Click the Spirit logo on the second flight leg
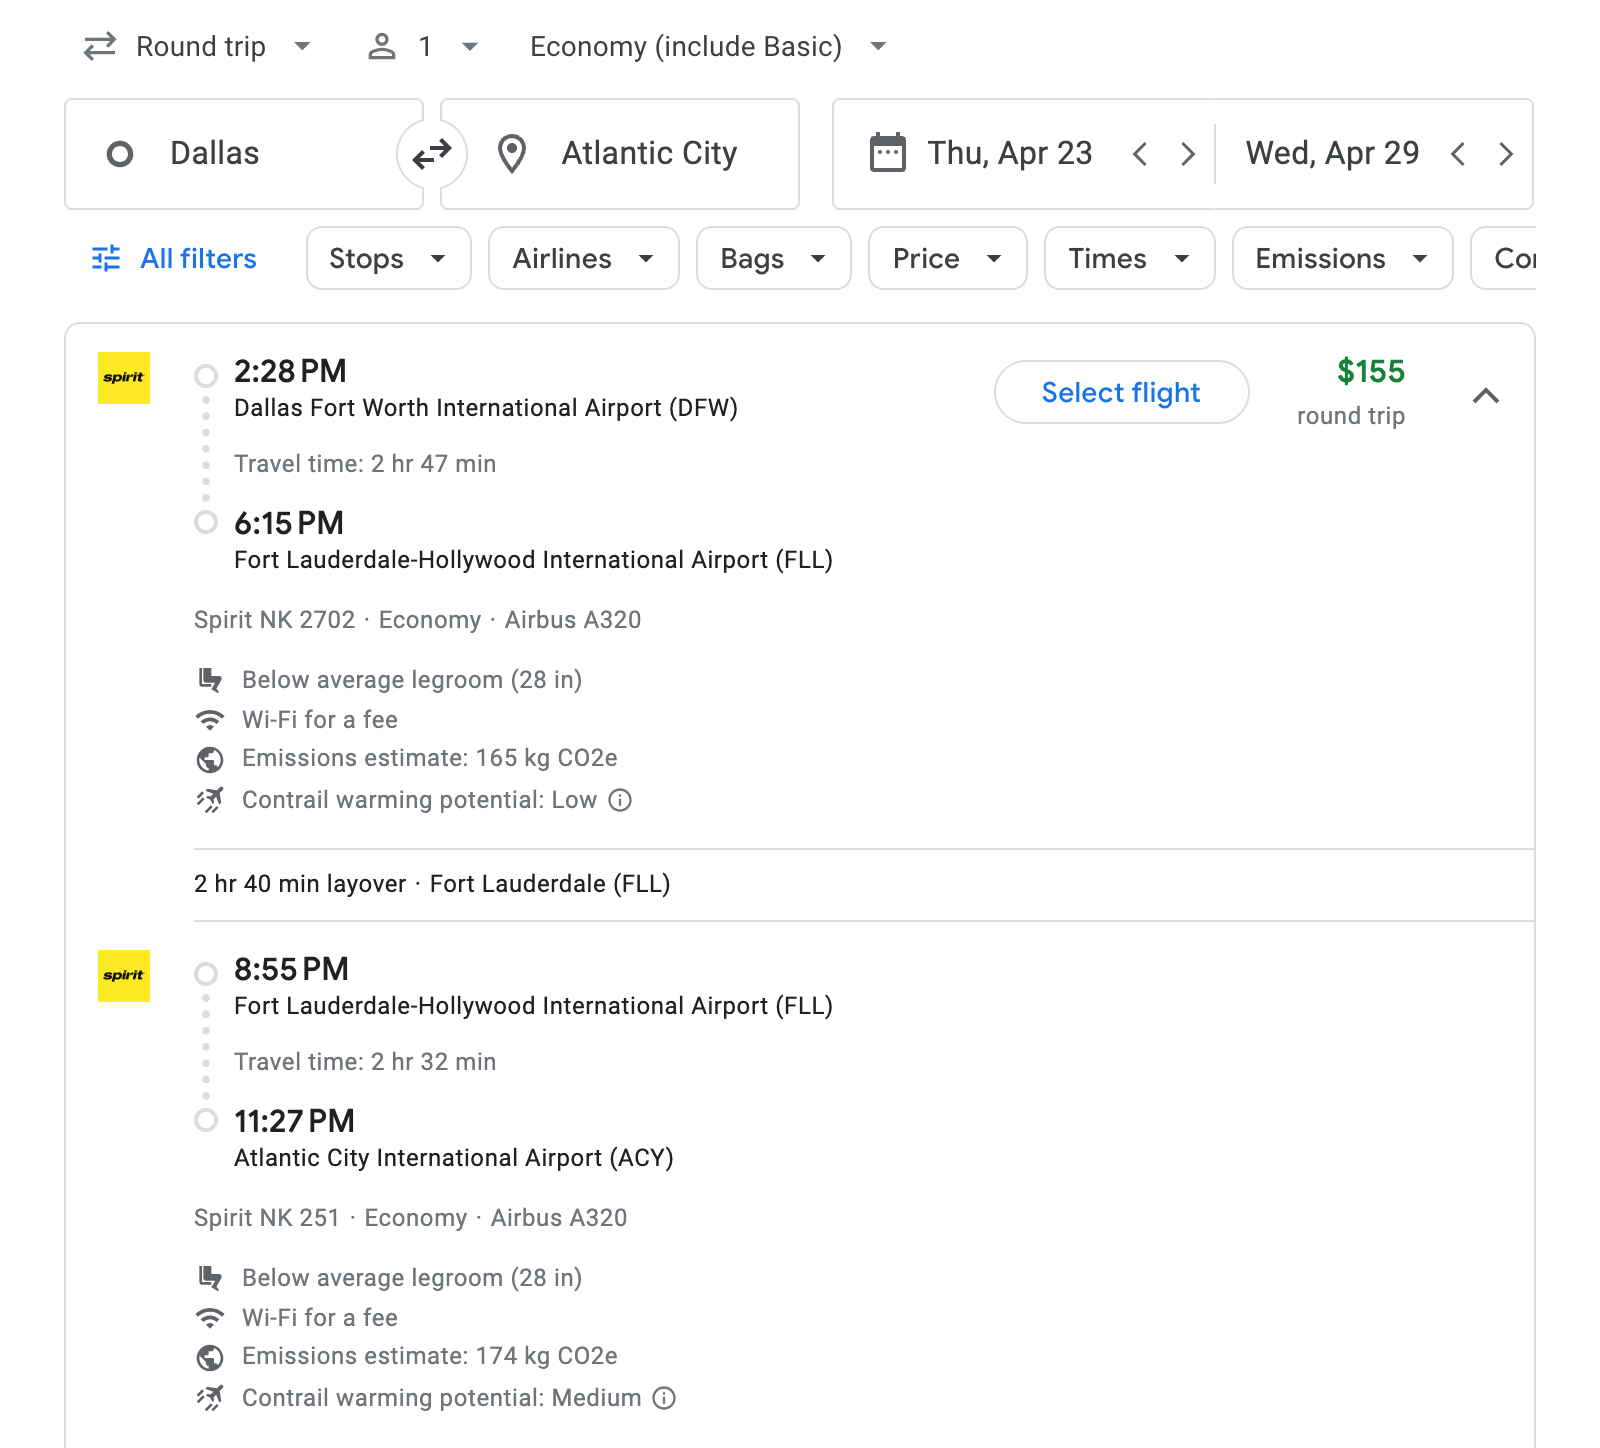The image size is (1600, 1448). 123,977
